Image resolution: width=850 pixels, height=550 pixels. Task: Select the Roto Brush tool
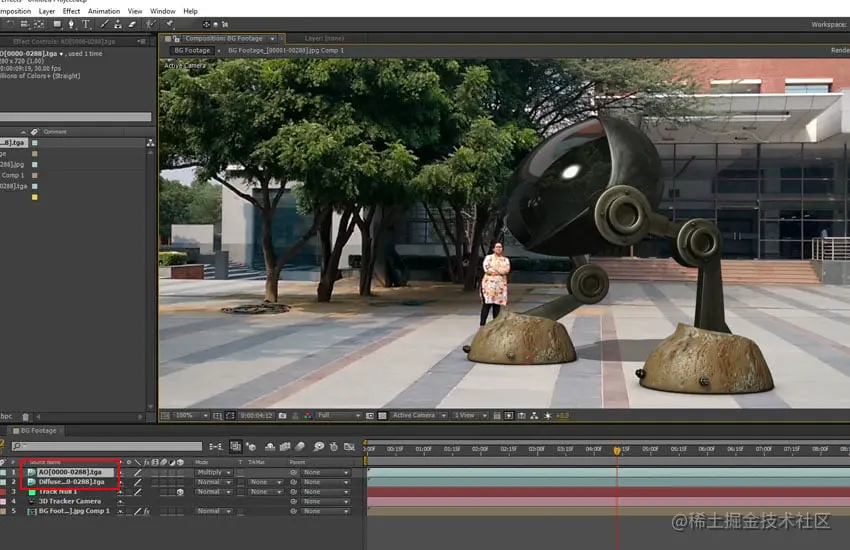coord(151,24)
